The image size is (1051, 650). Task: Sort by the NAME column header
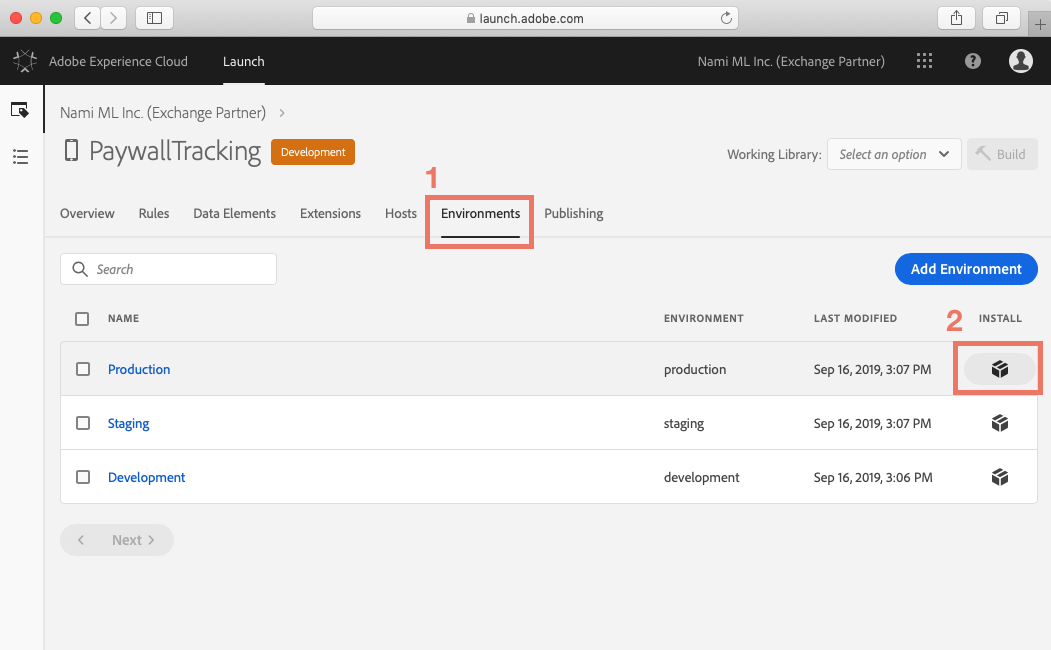(123, 318)
